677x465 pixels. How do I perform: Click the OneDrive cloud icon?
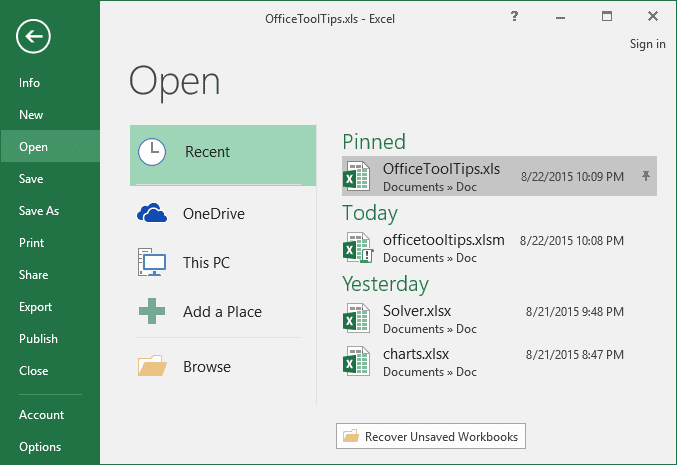[x=152, y=213]
